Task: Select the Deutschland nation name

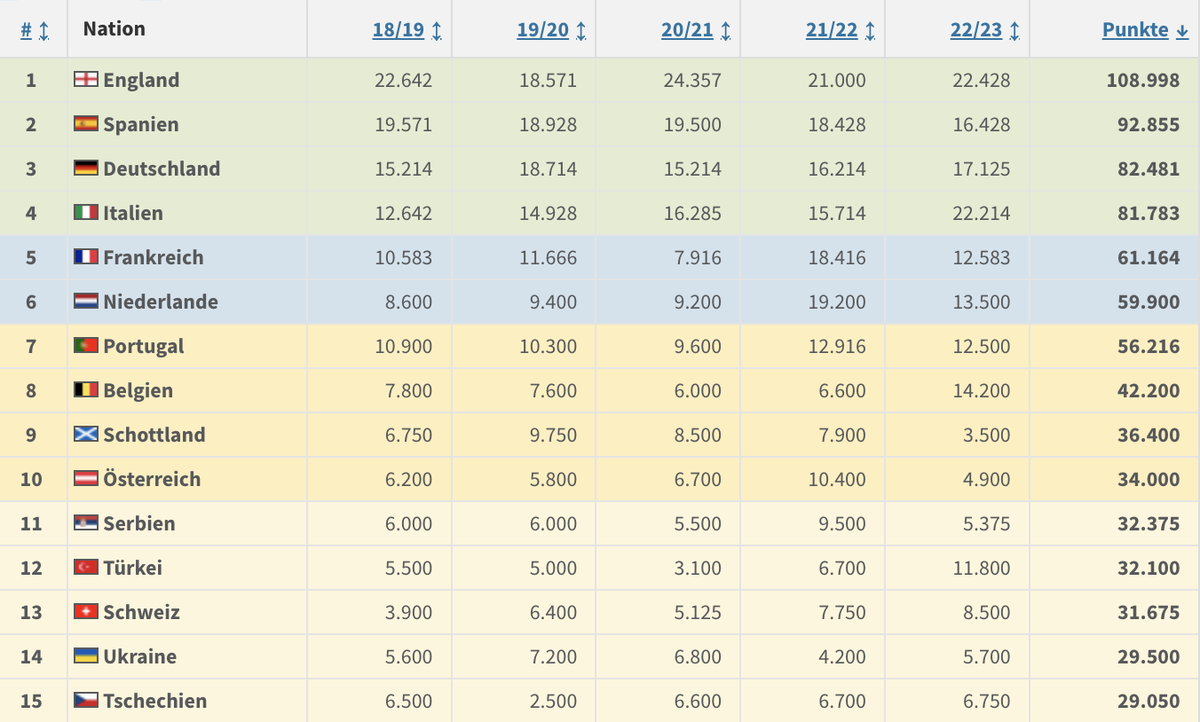Action: [x=162, y=168]
